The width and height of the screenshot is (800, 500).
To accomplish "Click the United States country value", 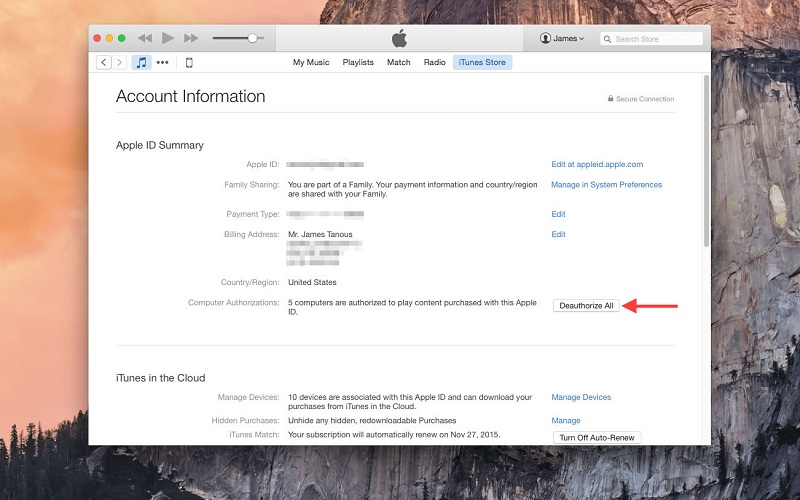I will (312, 282).
